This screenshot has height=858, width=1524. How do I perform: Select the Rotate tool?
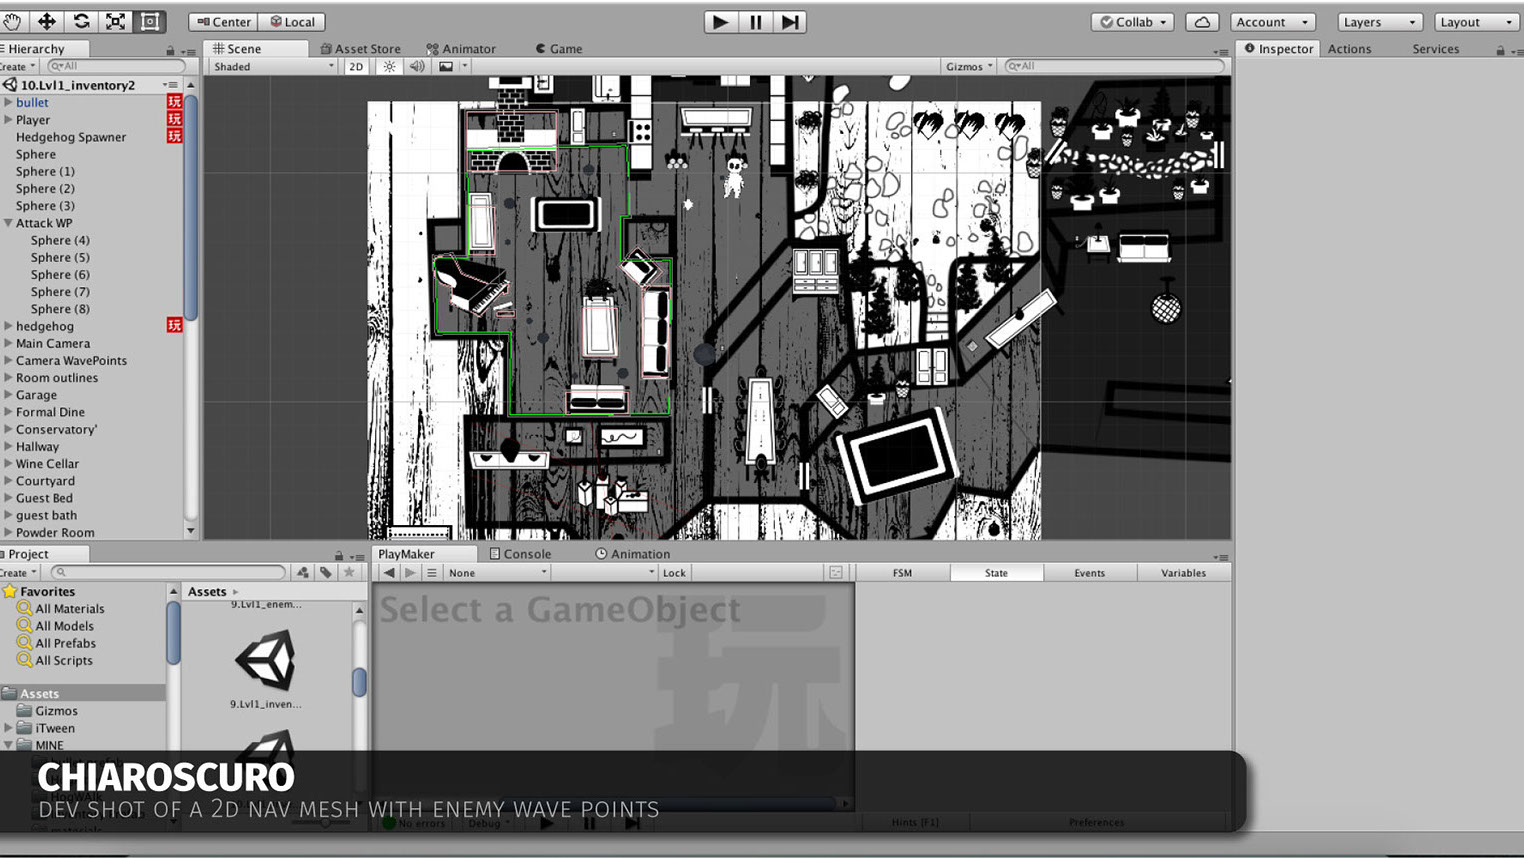[x=81, y=21]
